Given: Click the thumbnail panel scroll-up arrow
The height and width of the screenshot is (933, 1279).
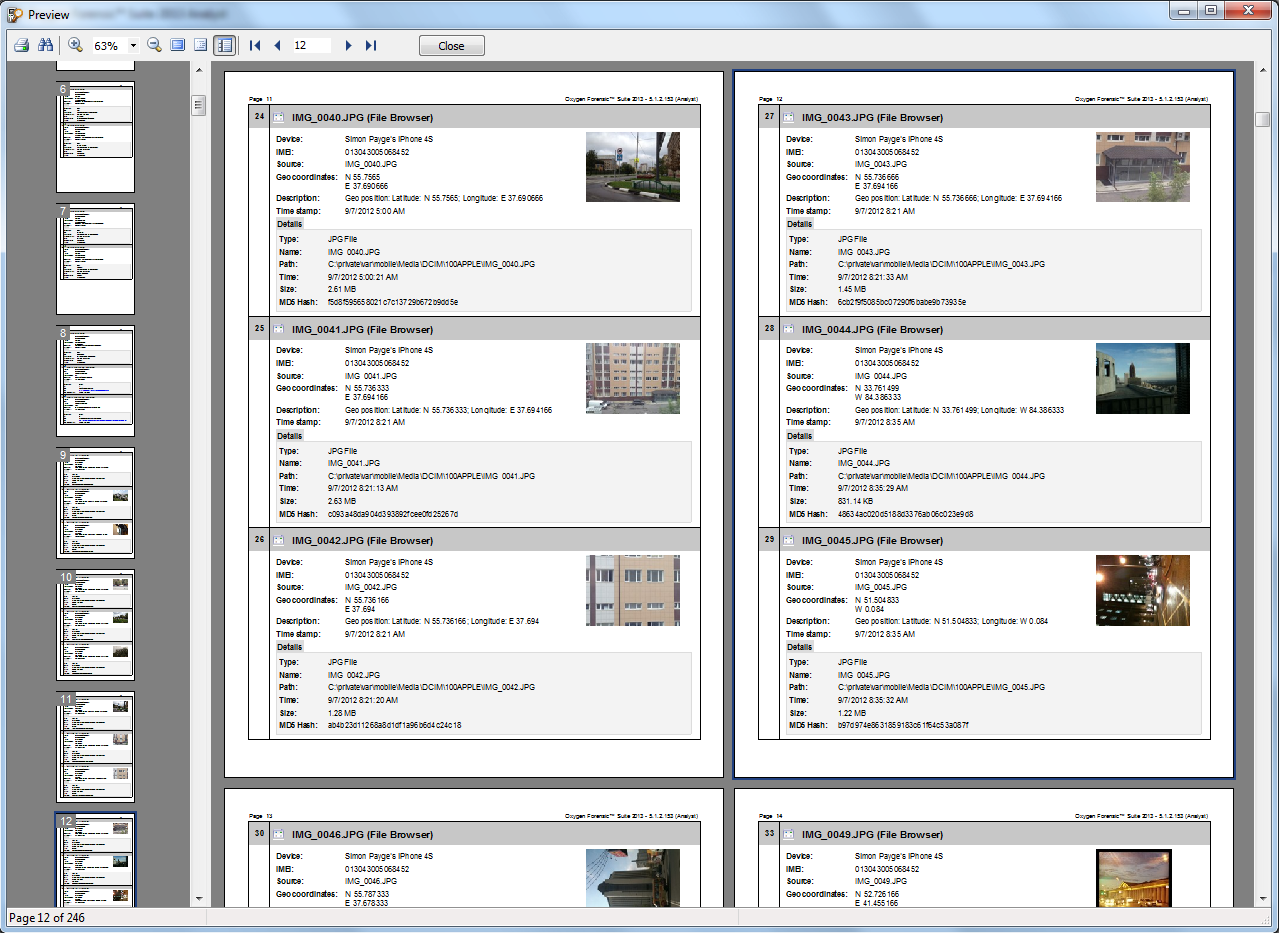Looking at the screenshot, I should click(198, 71).
